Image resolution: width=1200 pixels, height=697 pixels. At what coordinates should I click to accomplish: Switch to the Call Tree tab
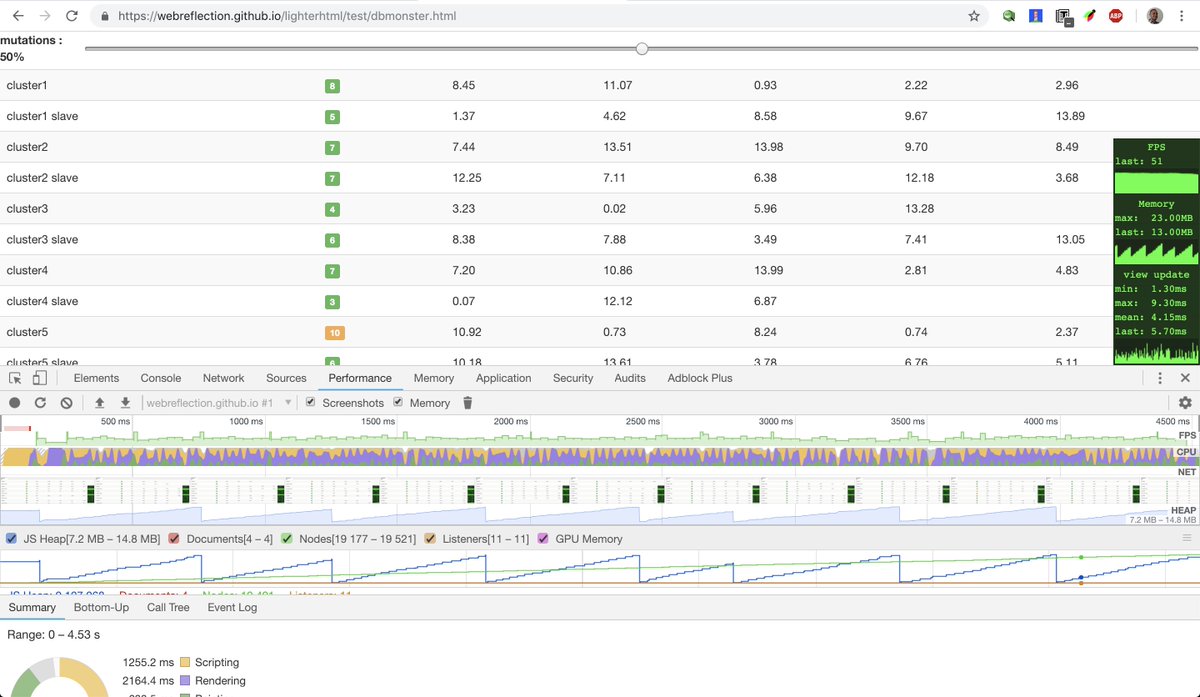(x=168, y=607)
